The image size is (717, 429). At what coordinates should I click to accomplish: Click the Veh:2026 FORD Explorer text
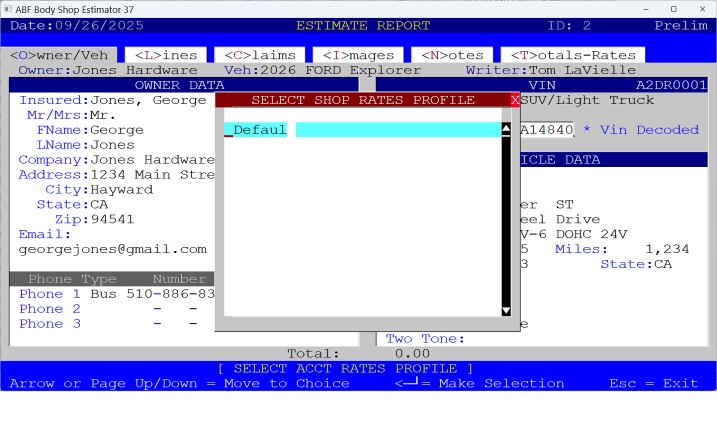pos(322,70)
